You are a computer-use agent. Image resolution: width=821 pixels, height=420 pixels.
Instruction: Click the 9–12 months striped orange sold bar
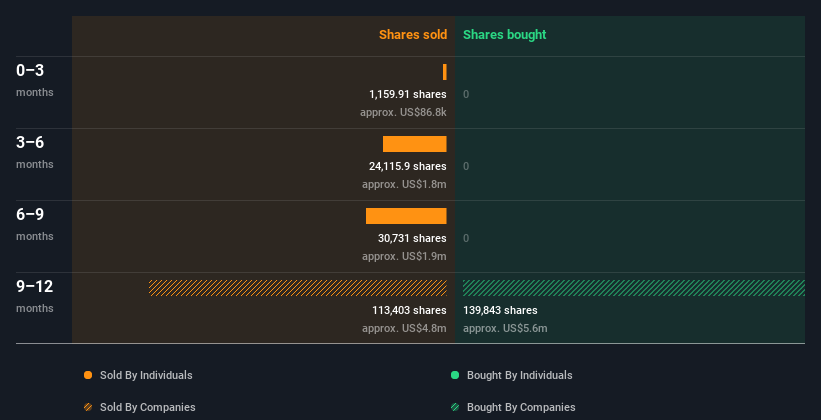click(x=298, y=288)
